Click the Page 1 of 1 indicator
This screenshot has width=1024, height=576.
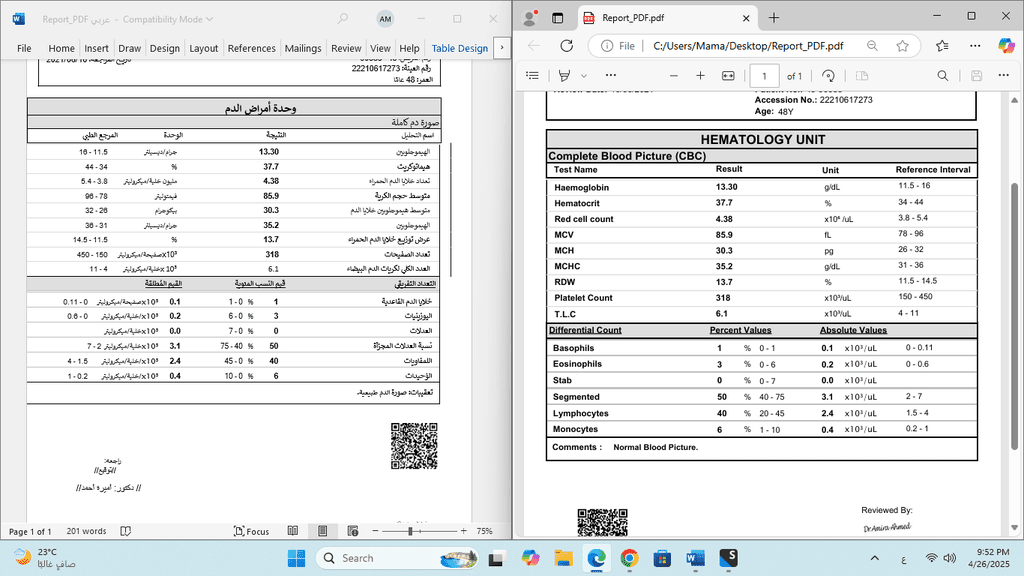point(30,531)
